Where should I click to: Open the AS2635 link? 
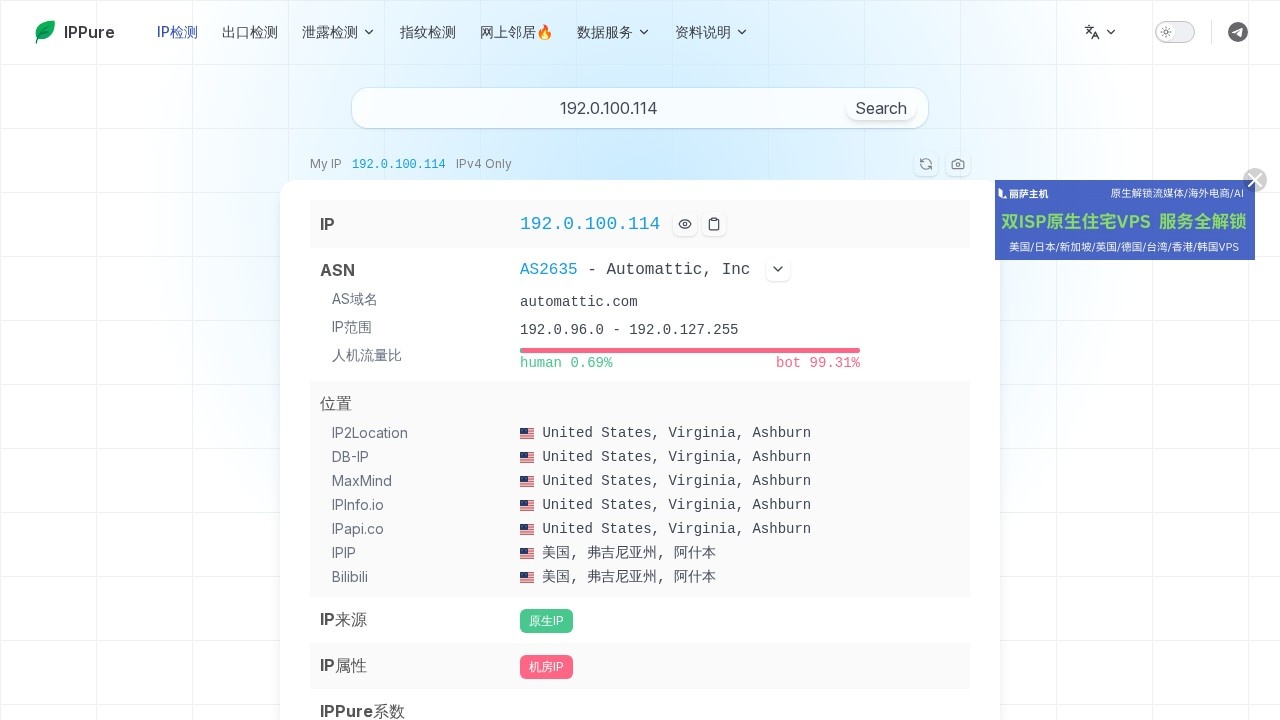548,269
